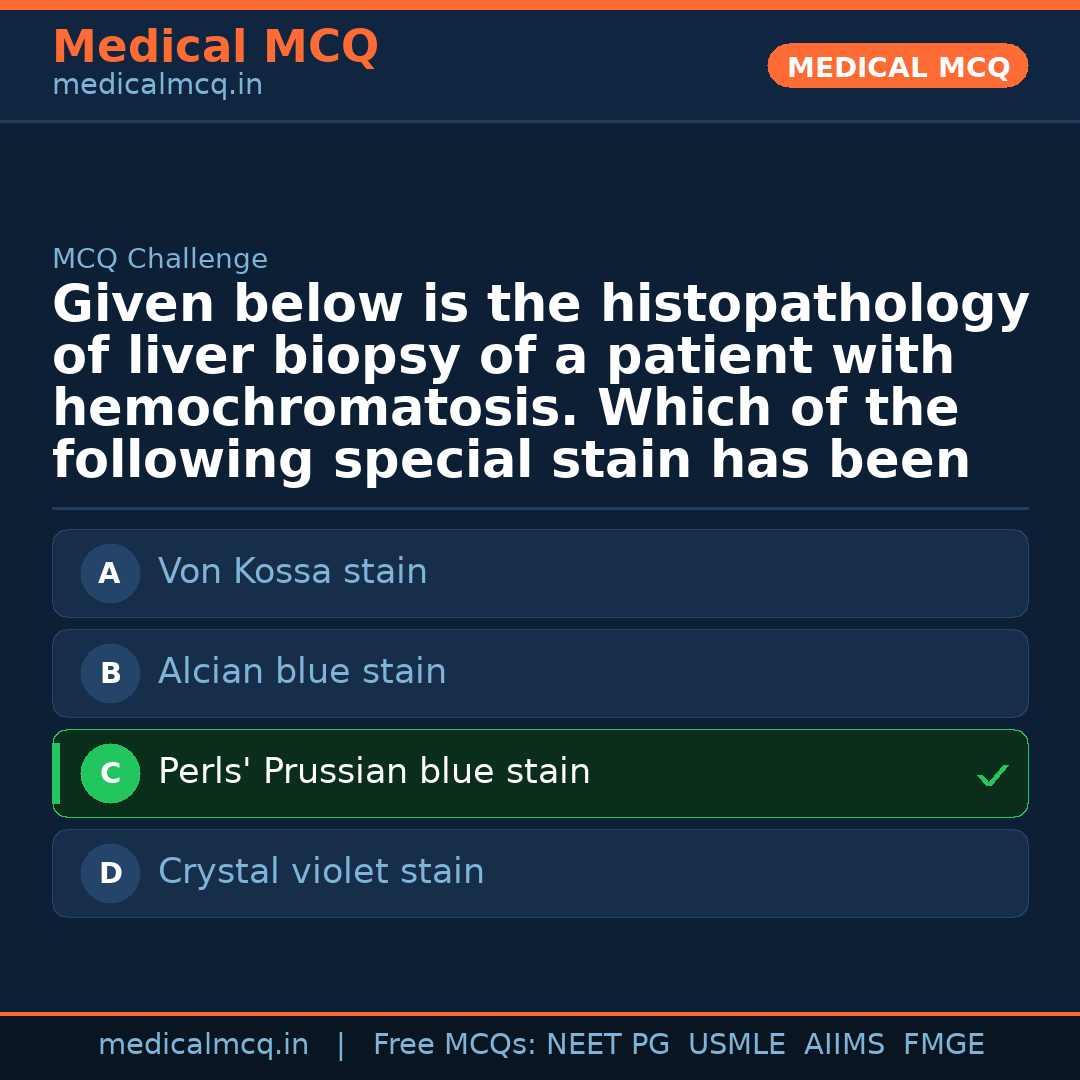
Task: Click the A letter circle icon
Action: click(x=110, y=574)
